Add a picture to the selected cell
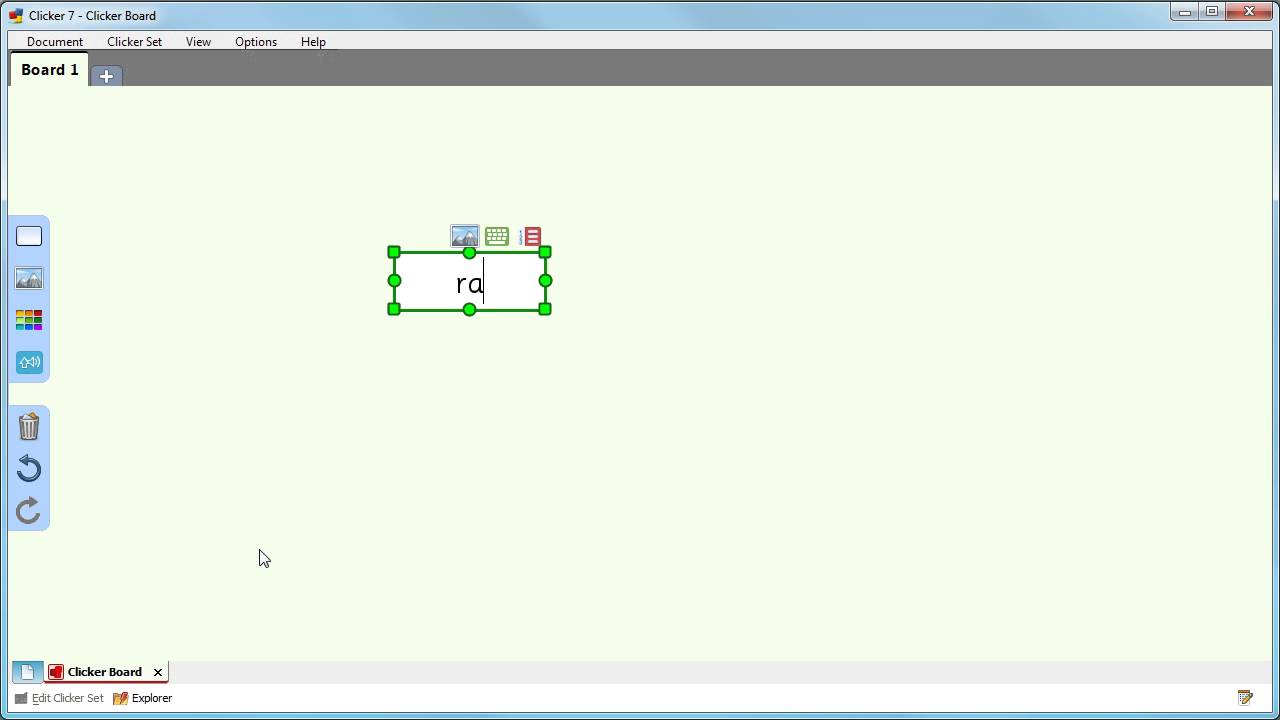The image size is (1280, 720). (465, 236)
